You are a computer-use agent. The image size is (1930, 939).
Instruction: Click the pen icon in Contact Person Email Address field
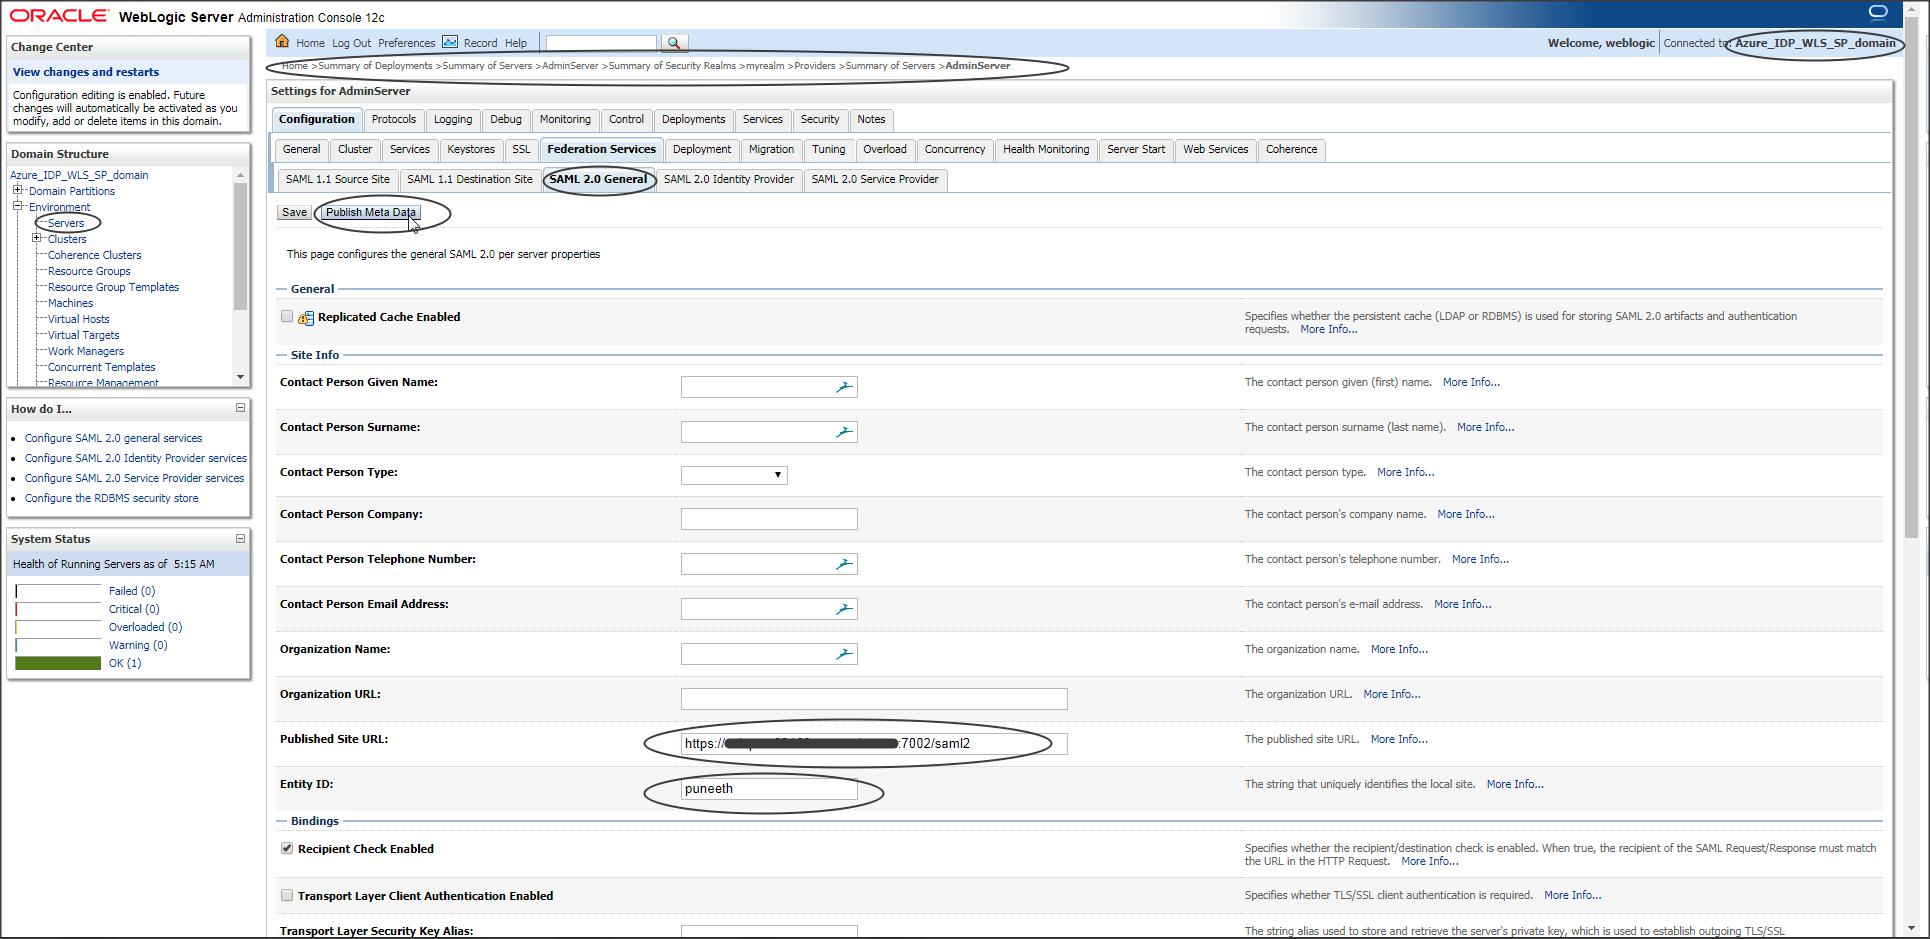844,609
